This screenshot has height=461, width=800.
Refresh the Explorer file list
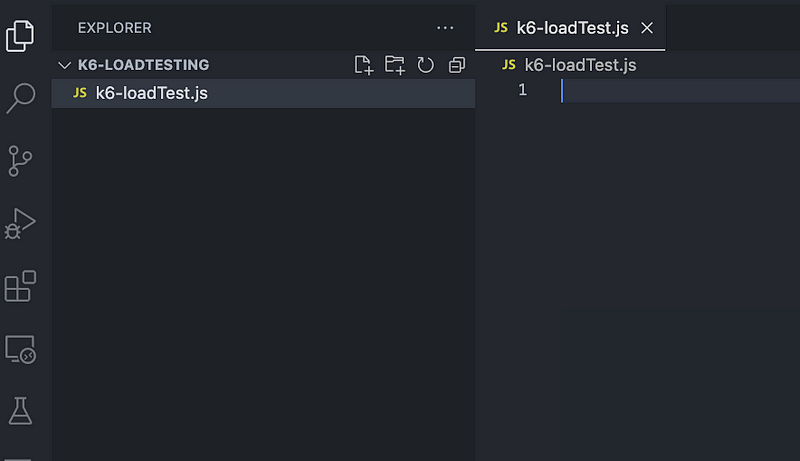pos(426,65)
